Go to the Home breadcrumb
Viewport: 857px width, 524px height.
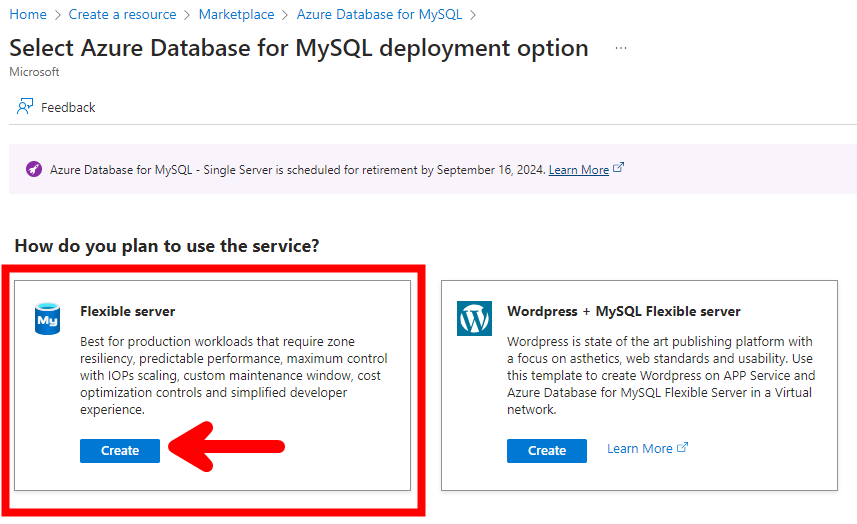[28, 14]
